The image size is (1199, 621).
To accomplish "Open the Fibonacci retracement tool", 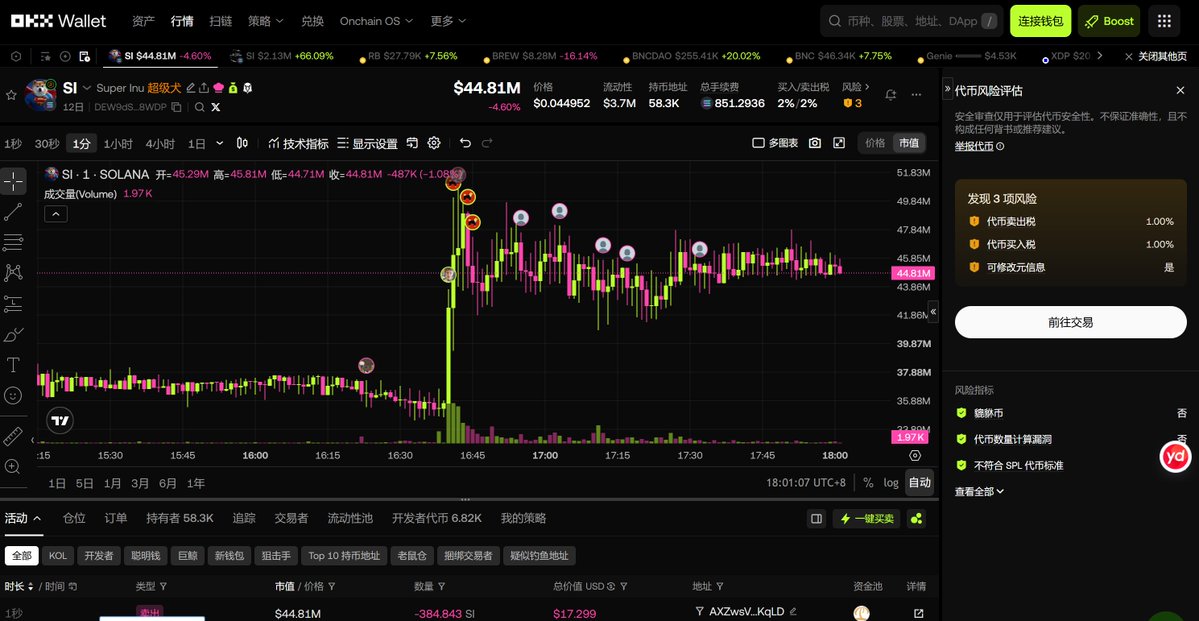I will pos(13,242).
